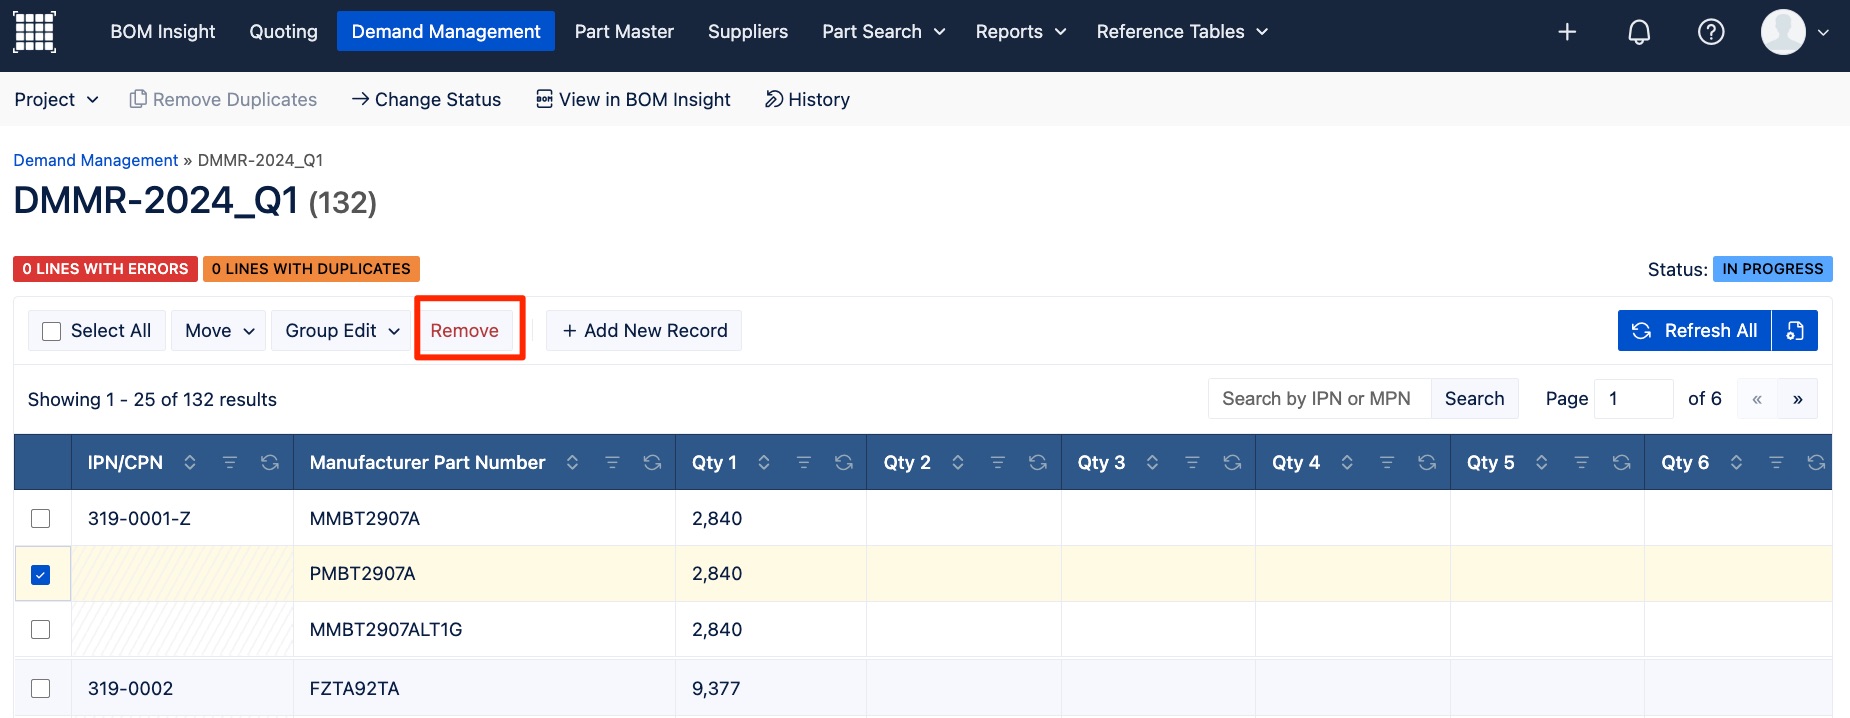The width and height of the screenshot is (1850, 718).
Task: Sort the Qty 2 column
Action: 958,462
